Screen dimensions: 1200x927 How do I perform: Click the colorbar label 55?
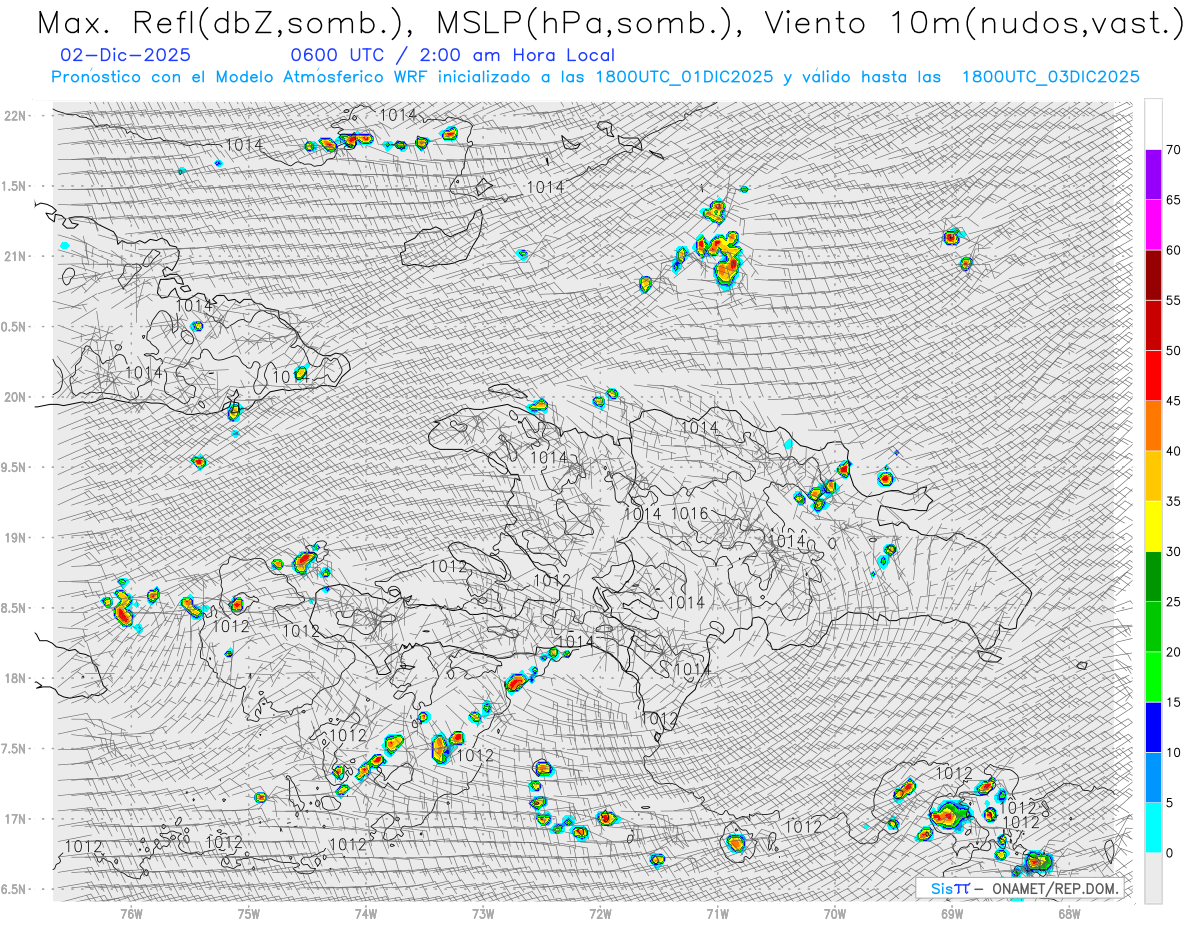1173,300
